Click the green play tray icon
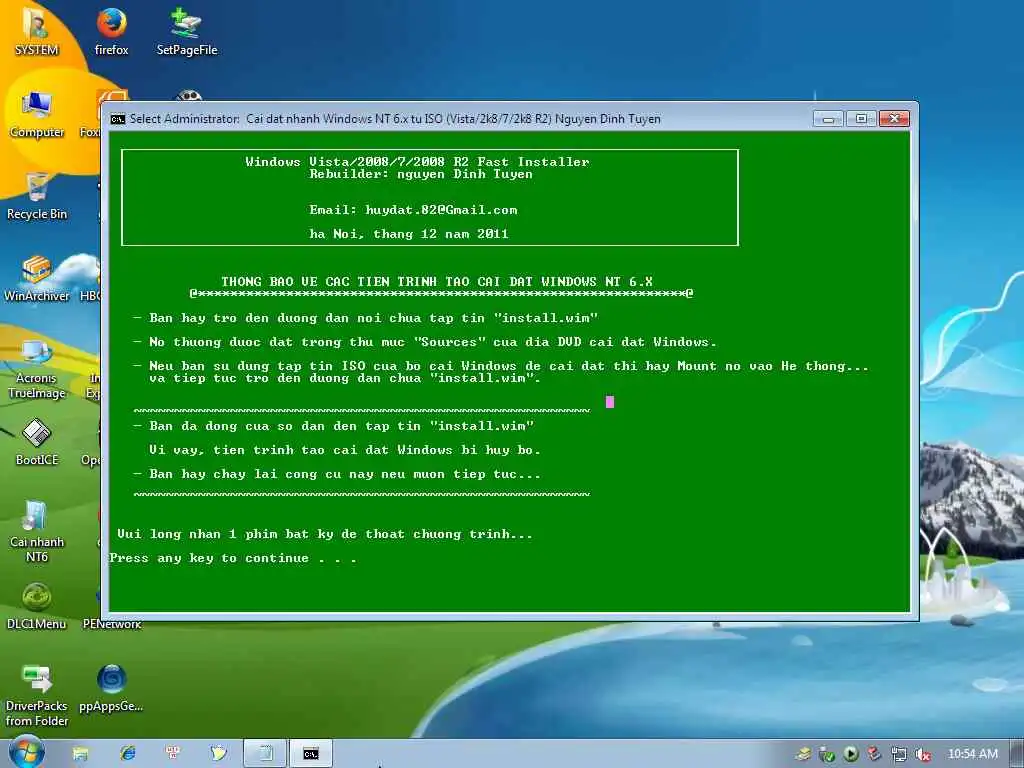Viewport: 1024px width, 768px height. pyautogui.click(x=850, y=754)
